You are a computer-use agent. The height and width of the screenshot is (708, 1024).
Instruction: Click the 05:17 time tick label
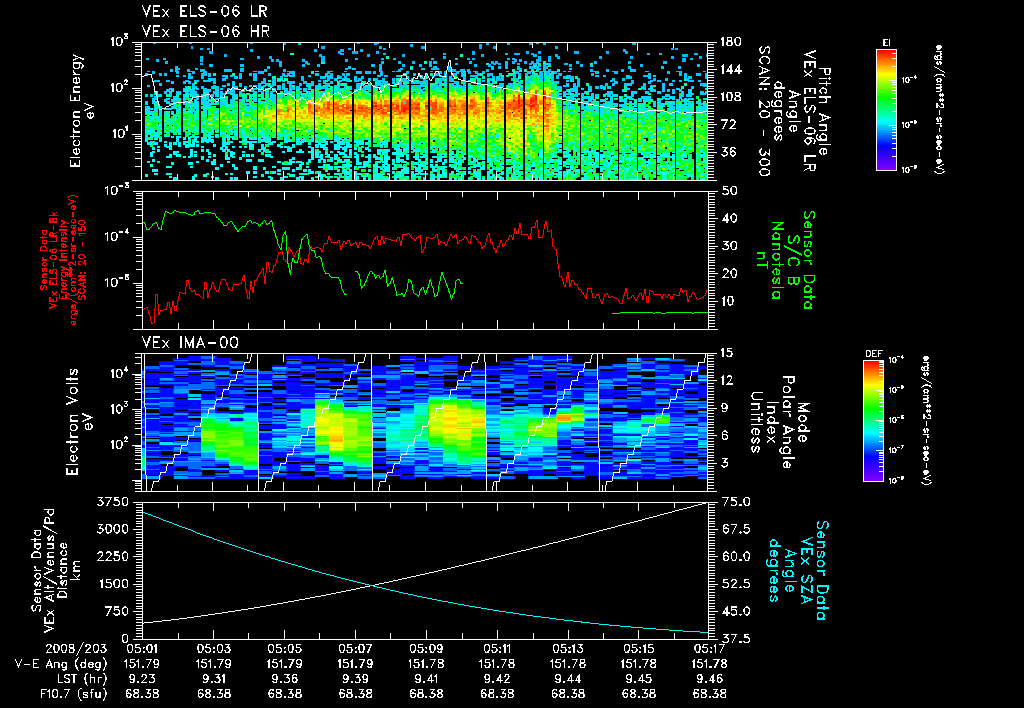click(x=709, y=649)
